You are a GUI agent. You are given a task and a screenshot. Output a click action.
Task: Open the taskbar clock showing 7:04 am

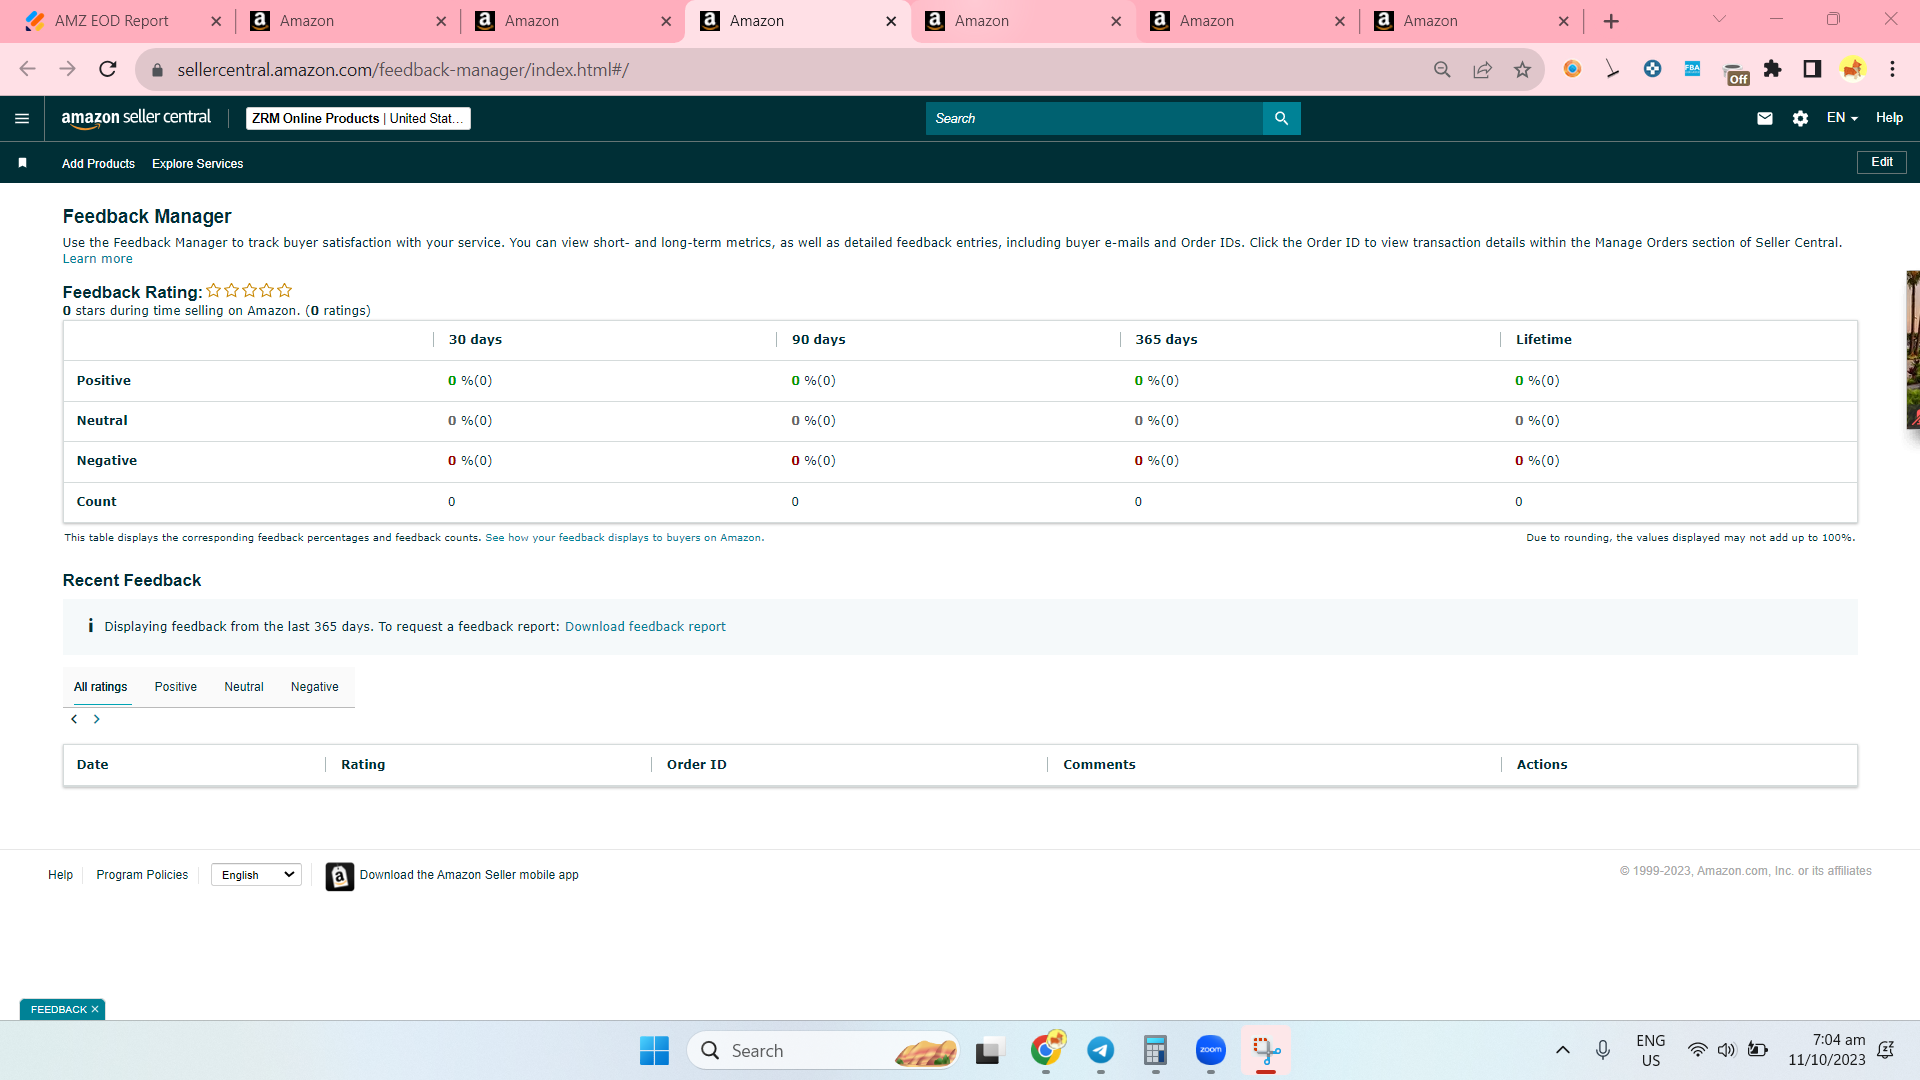coord(1827,1050)
